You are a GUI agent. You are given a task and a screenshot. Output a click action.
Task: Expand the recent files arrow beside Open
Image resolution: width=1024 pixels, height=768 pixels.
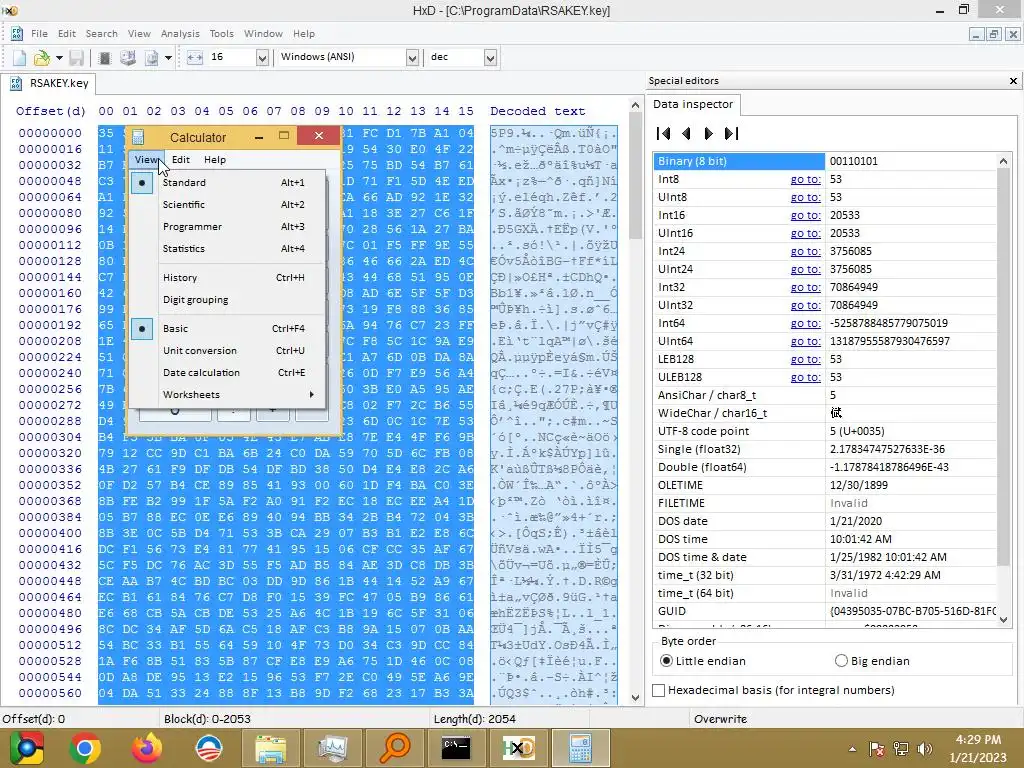[59, 57]
